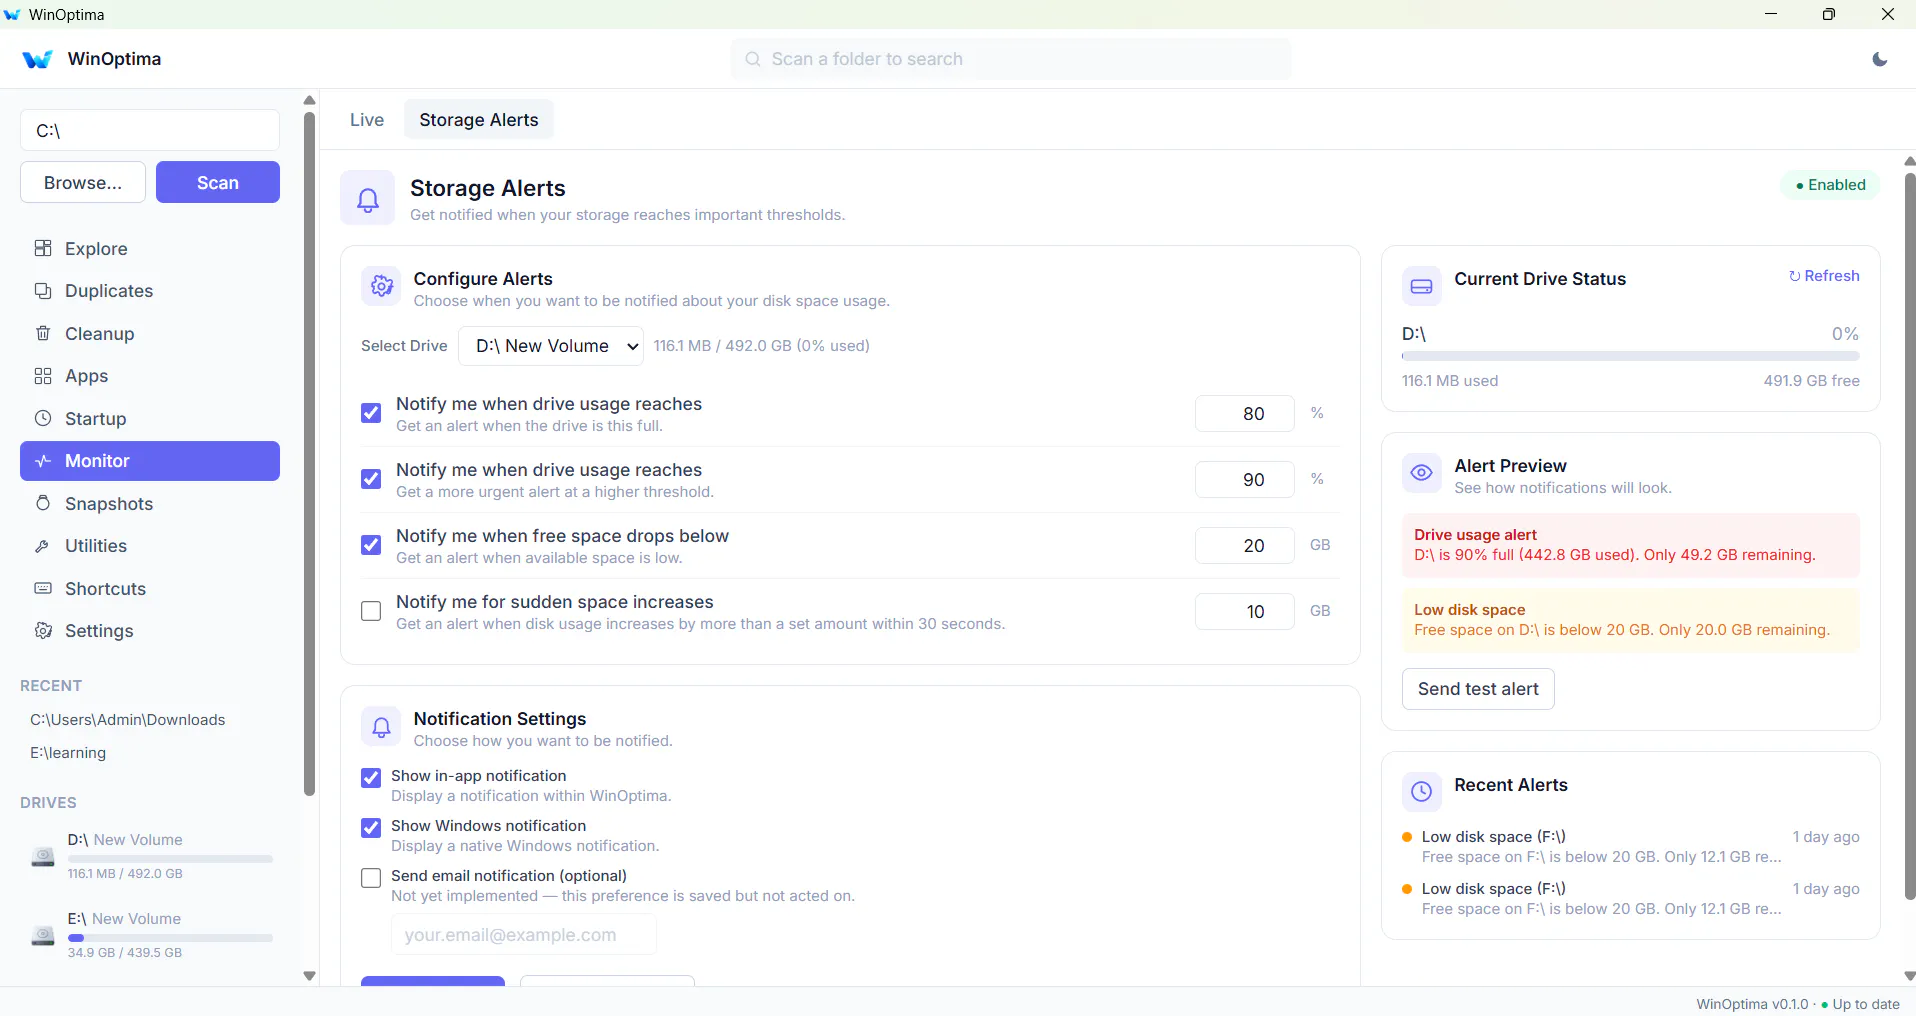Click the Duplicates copy icon
Image resolution: width=1916 pixels, height=1016 pixels.
click(43, 291)
